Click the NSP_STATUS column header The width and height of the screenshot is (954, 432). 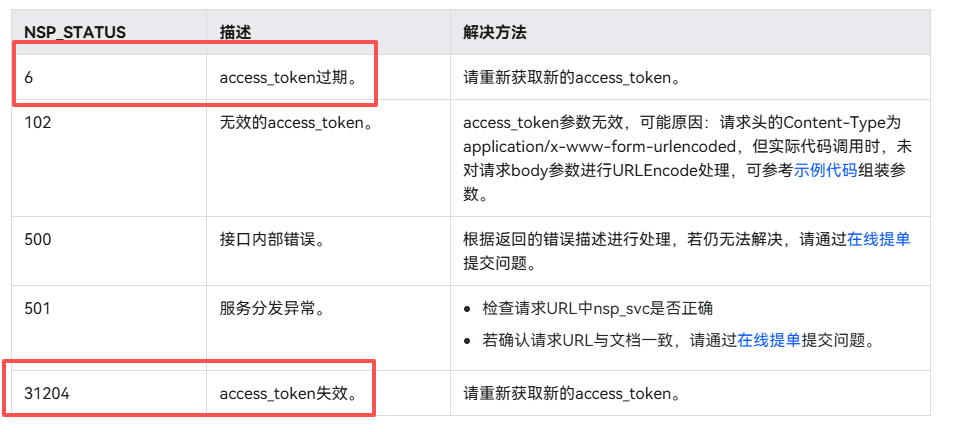[75, 32]
